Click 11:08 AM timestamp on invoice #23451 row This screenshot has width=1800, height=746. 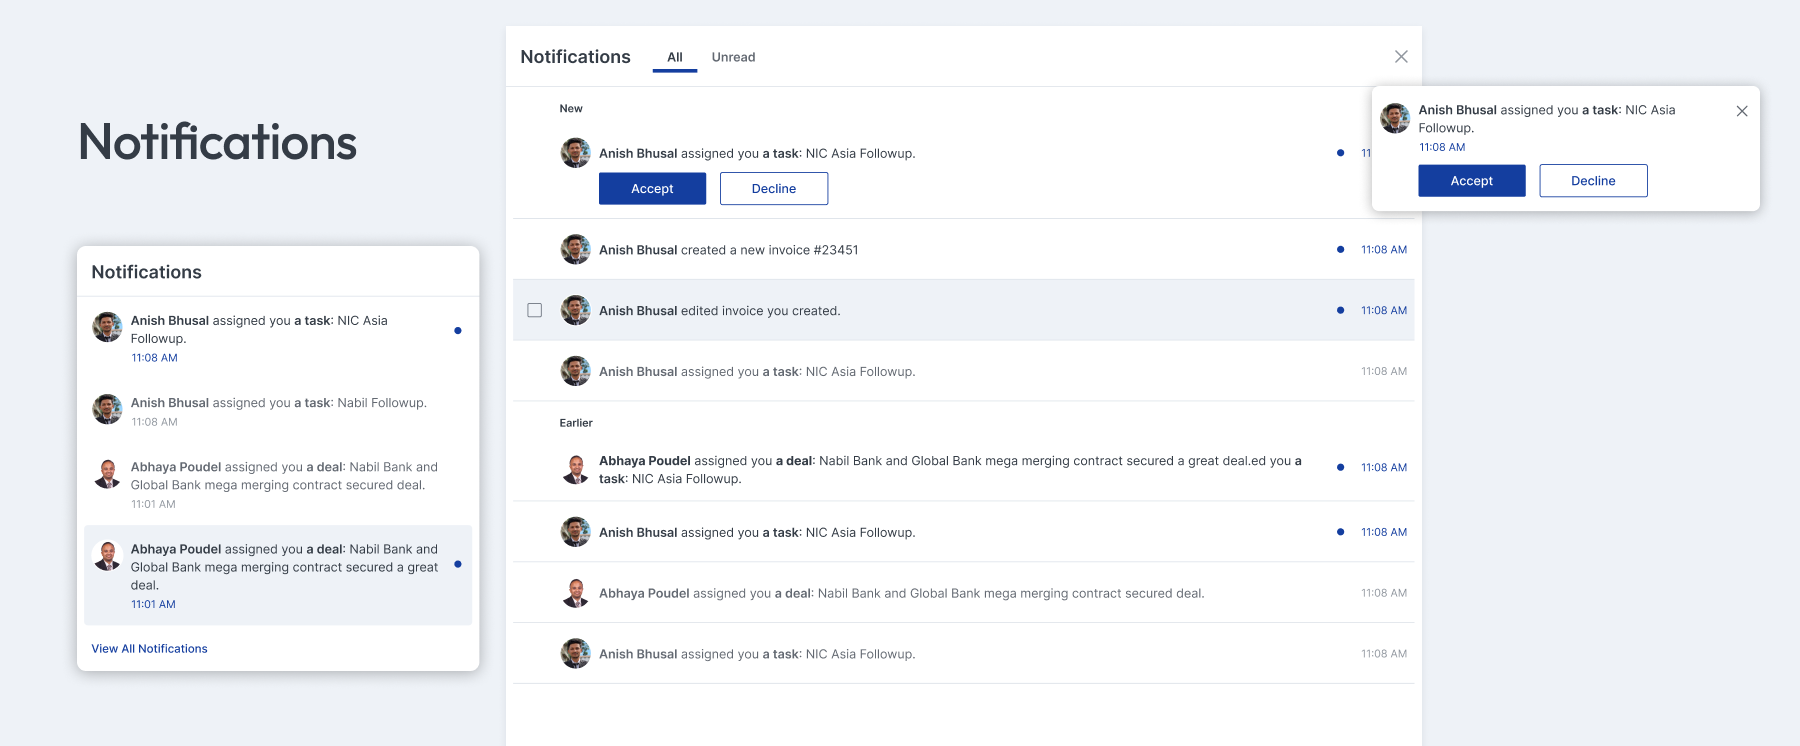[1383, 250]
